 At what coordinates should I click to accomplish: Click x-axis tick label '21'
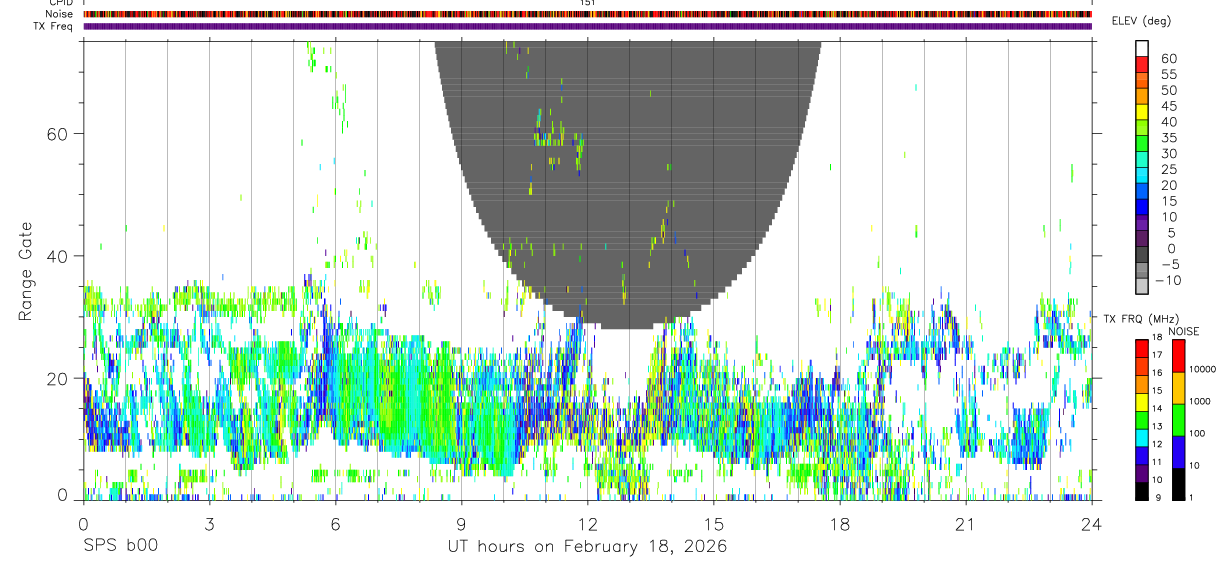[966, 523]
